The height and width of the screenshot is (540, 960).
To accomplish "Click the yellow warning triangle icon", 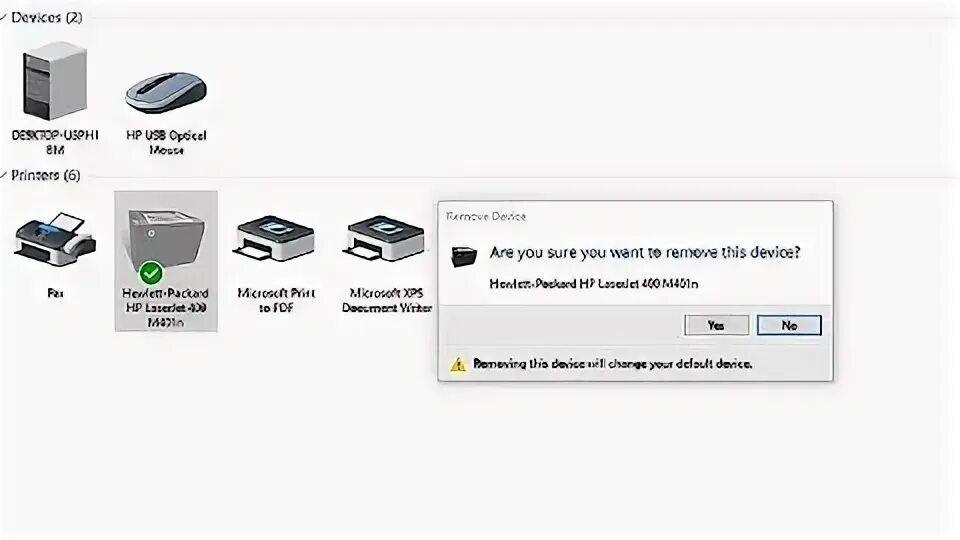I will pyautogui.click(x=458, y=365).
